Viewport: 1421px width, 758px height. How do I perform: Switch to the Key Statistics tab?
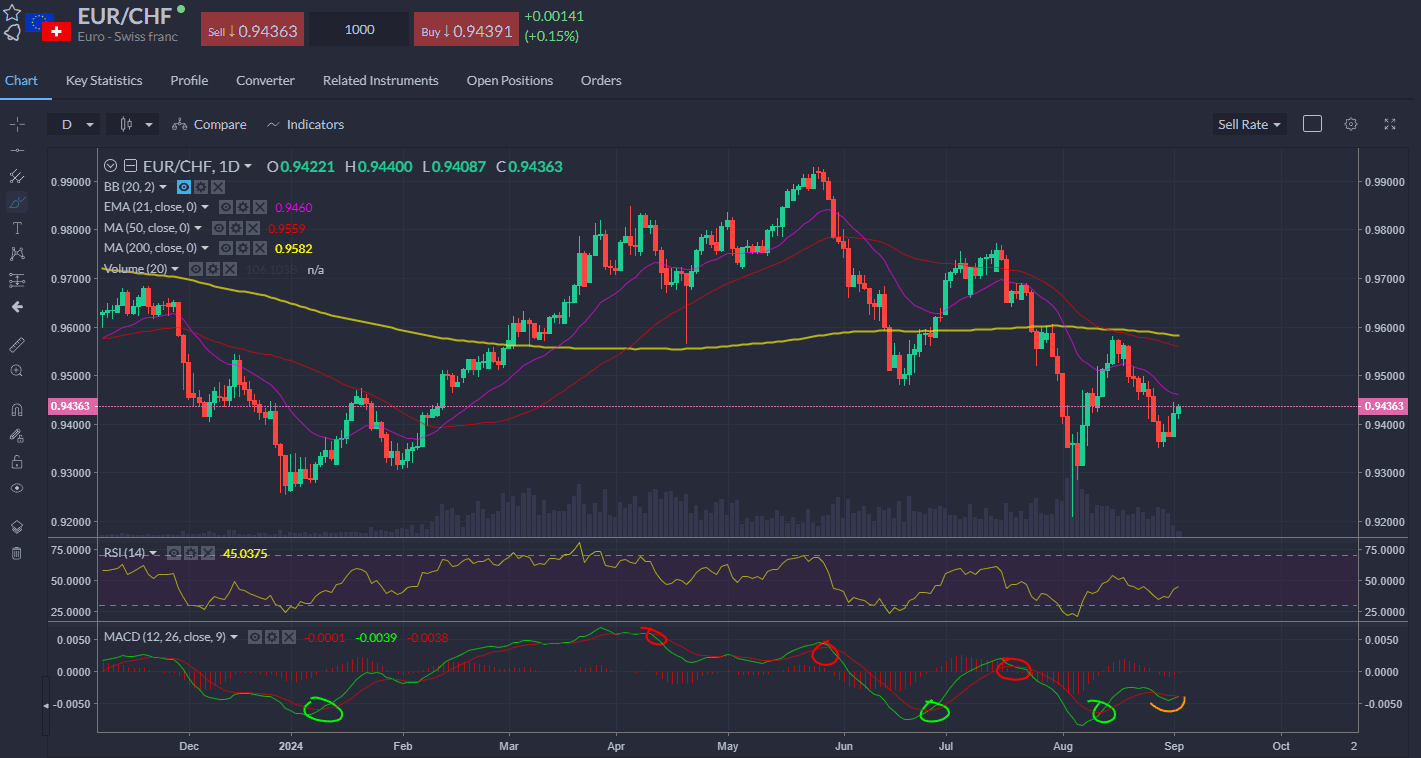pyautogui.click(x=104, y=80)
